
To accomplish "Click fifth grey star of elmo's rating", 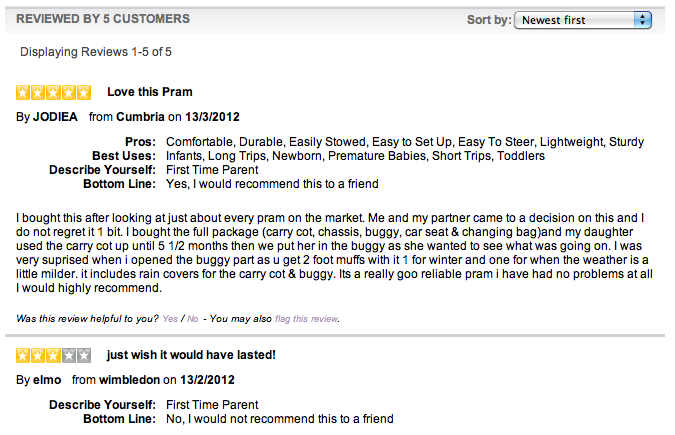I will click(x=84, y=355).
